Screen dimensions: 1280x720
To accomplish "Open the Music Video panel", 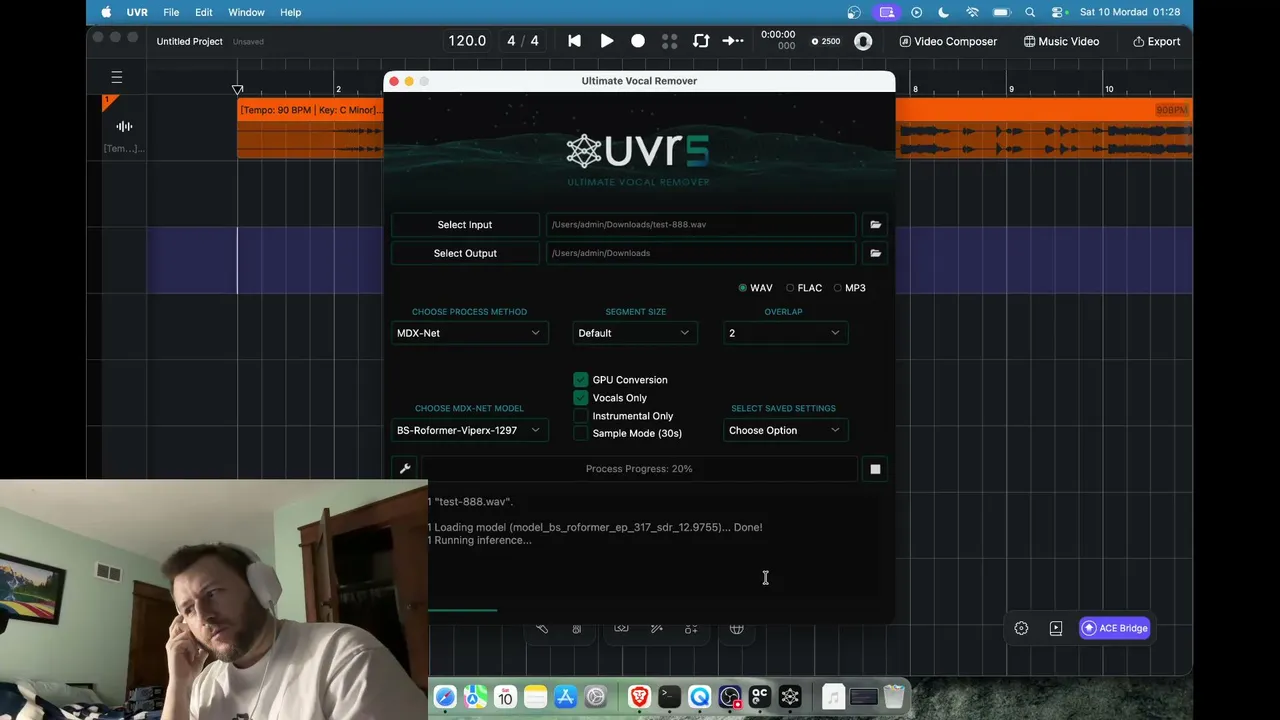I will 1061,41.
